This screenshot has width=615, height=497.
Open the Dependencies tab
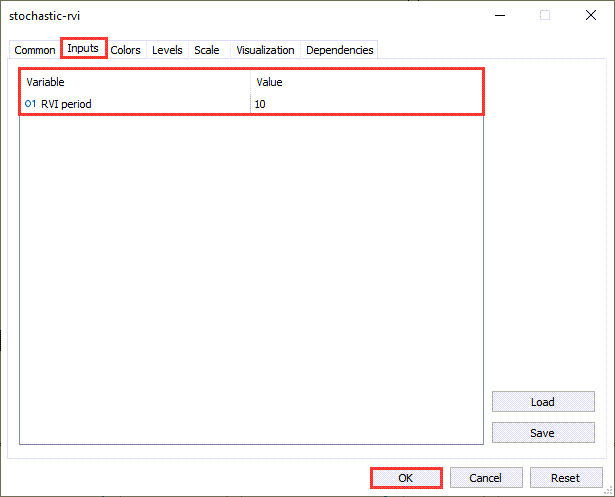pyautogui.click(x=340, y=50)
